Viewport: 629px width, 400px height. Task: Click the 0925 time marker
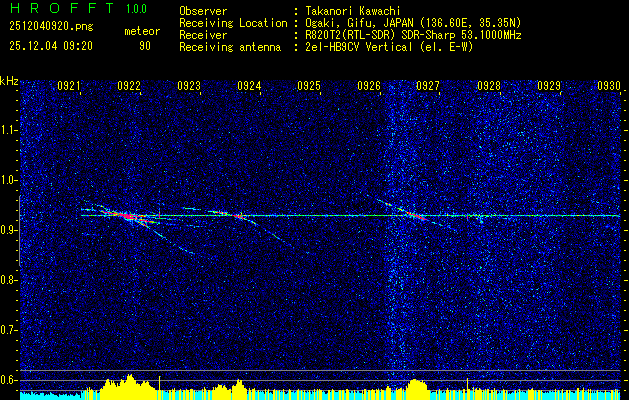coord(309,85)
